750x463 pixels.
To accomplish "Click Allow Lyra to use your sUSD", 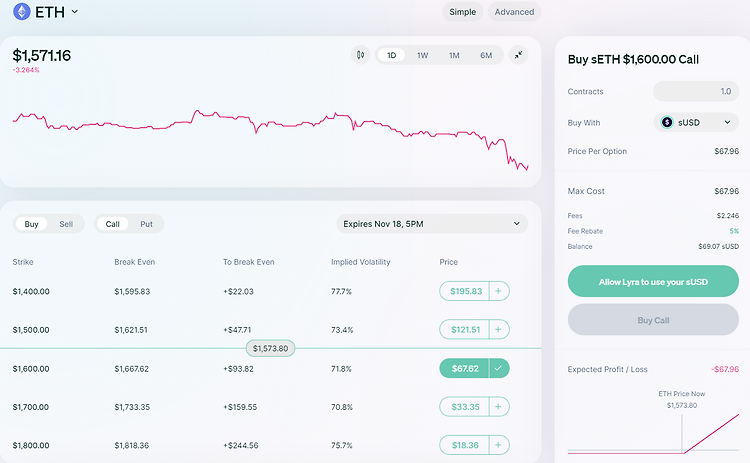I will [653, 282].
